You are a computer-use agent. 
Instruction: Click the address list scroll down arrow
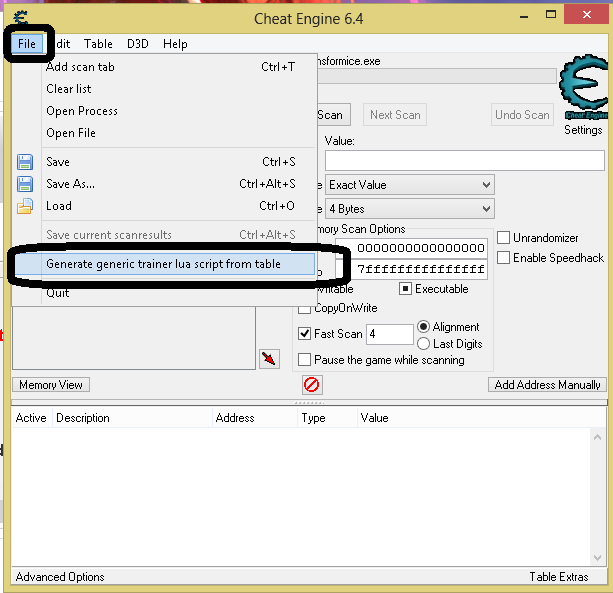597,557
